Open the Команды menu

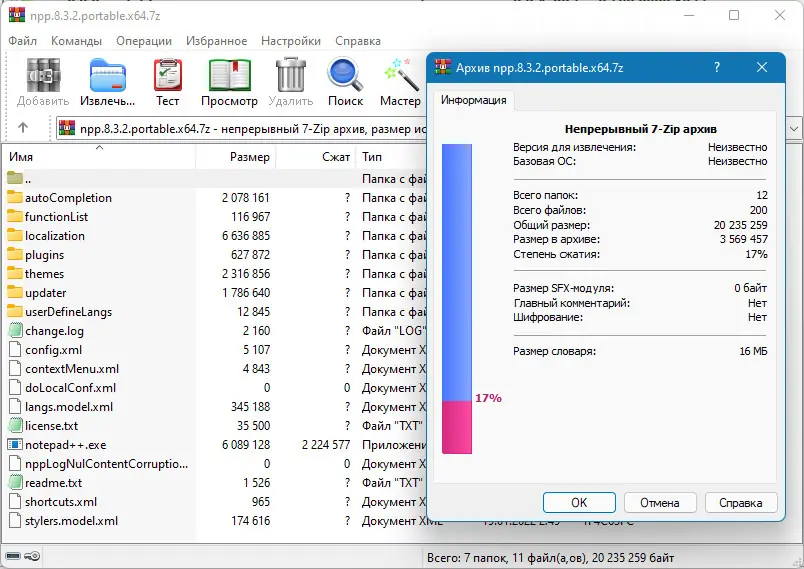[76, 41]
